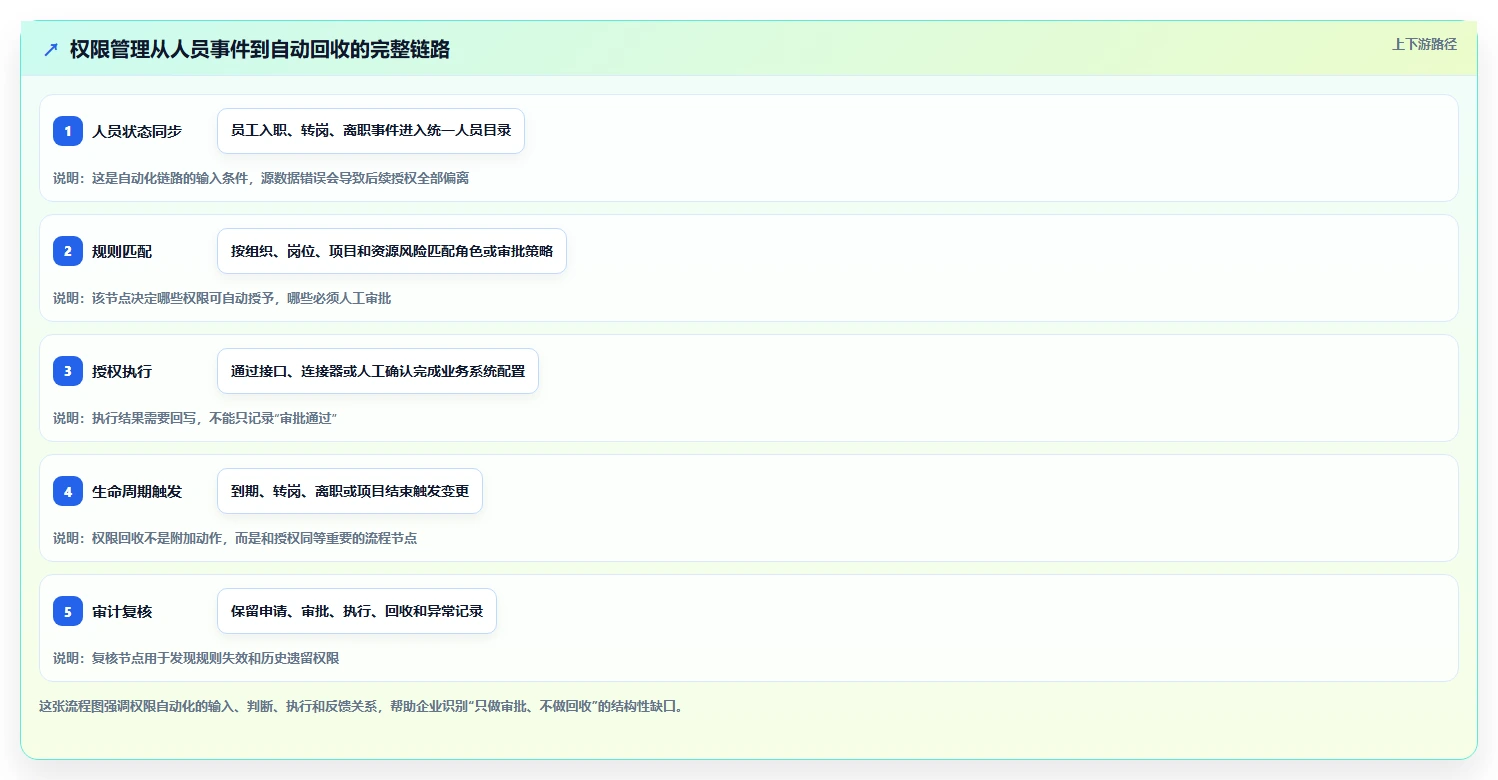Viewport: 1498px width, 780px height.
Task: Click the 审计复核 step label
Action: [122, 611]
